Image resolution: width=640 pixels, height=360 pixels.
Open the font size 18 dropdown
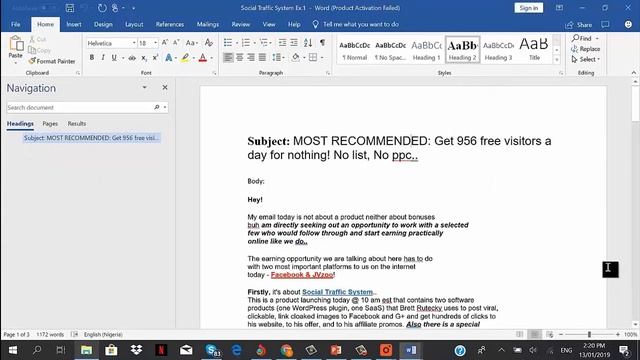156,43
